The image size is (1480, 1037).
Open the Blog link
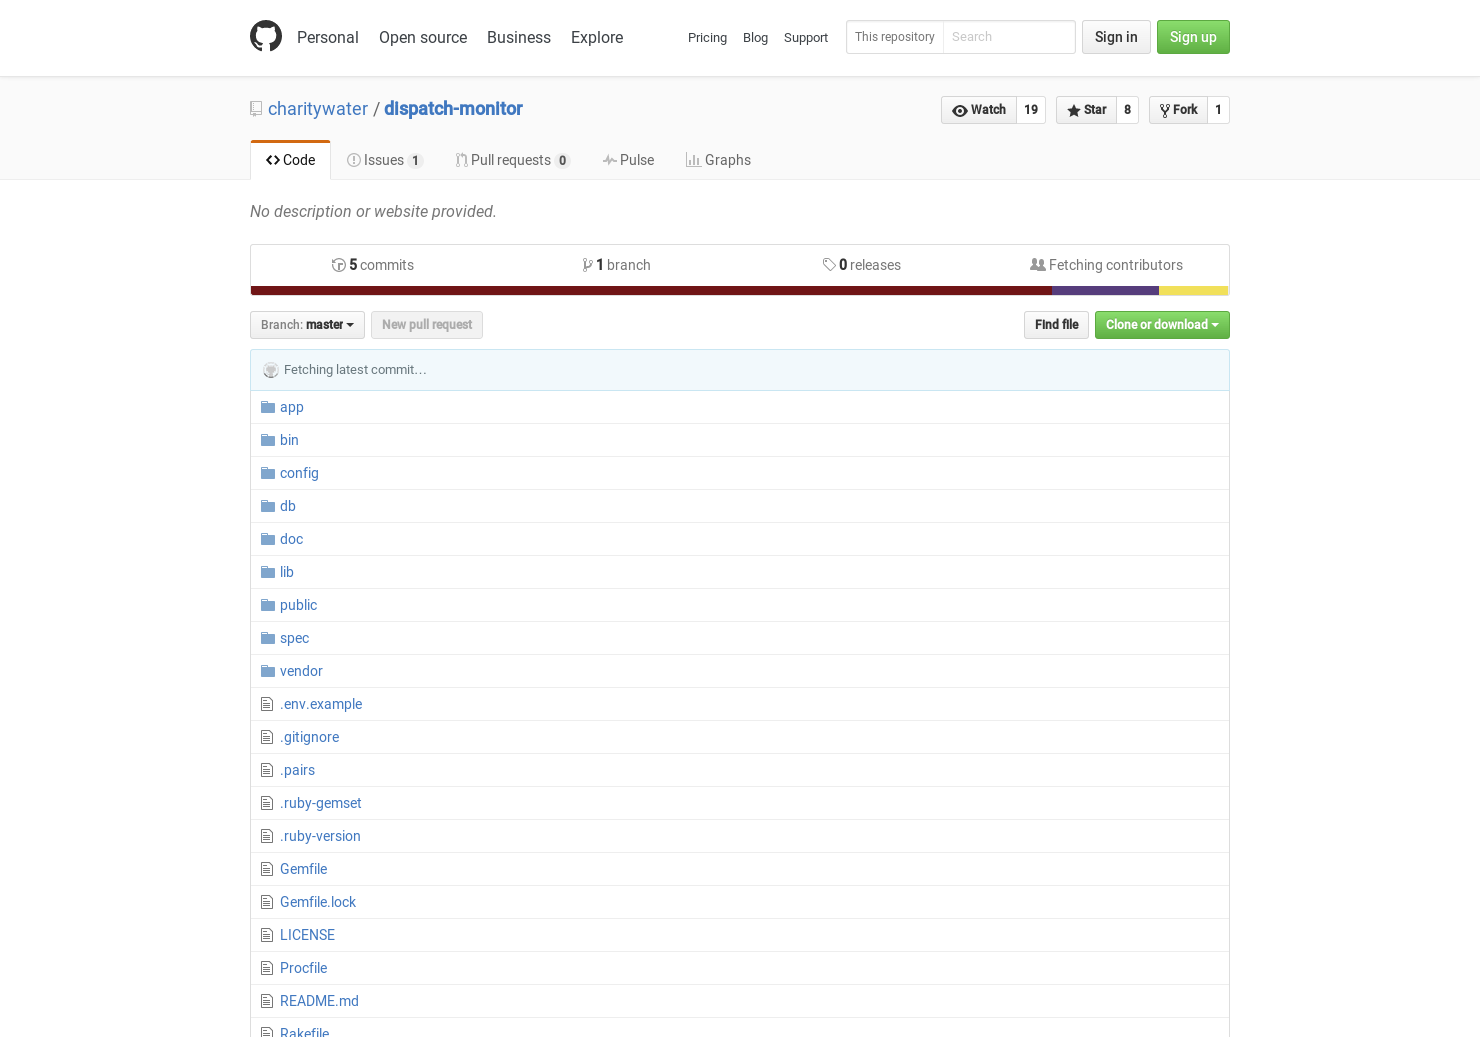click(755, 38)
